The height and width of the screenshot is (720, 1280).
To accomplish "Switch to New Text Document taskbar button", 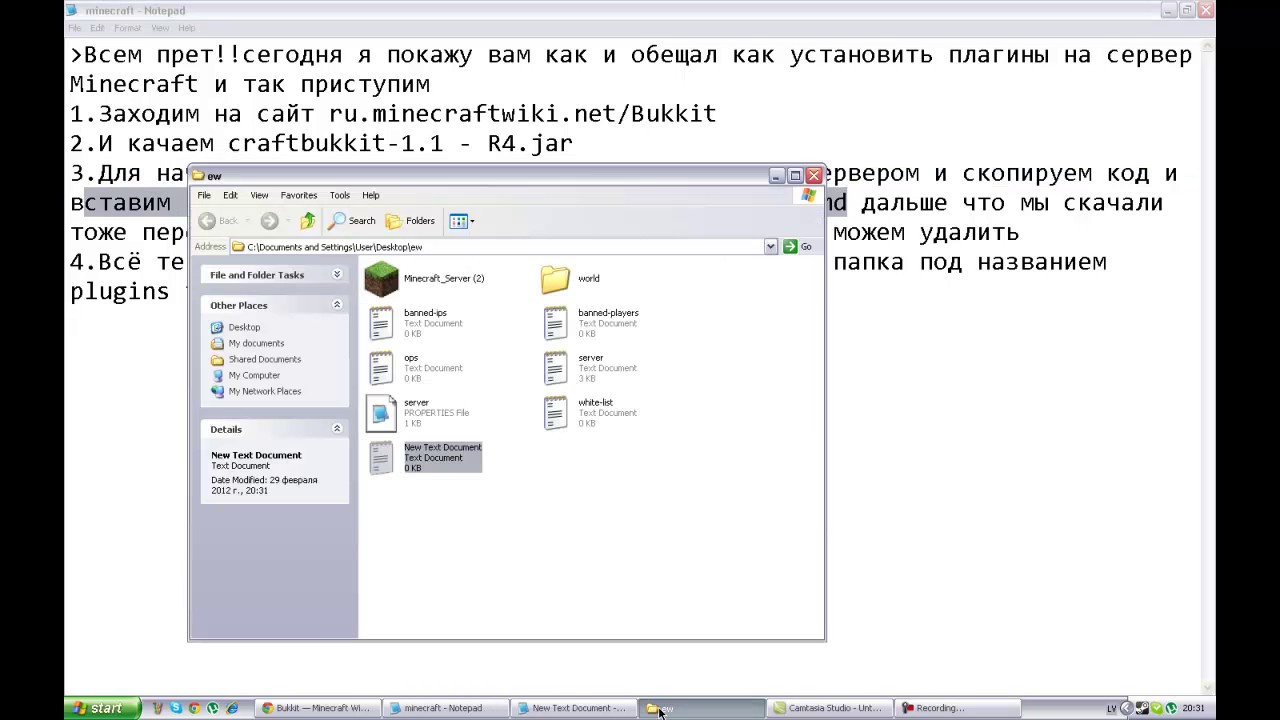I will (x=572, y=708).
